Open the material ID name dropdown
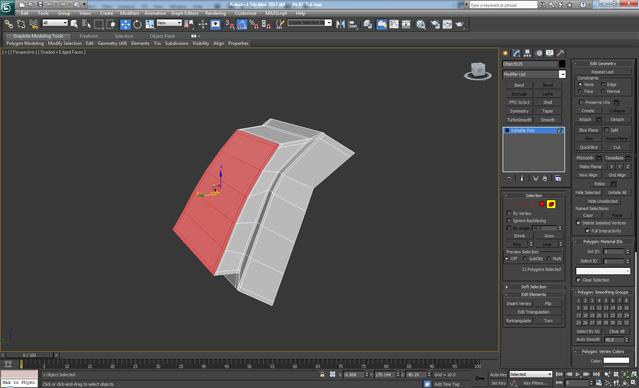The width and height of the screenshot is (639, 388). 603,271
